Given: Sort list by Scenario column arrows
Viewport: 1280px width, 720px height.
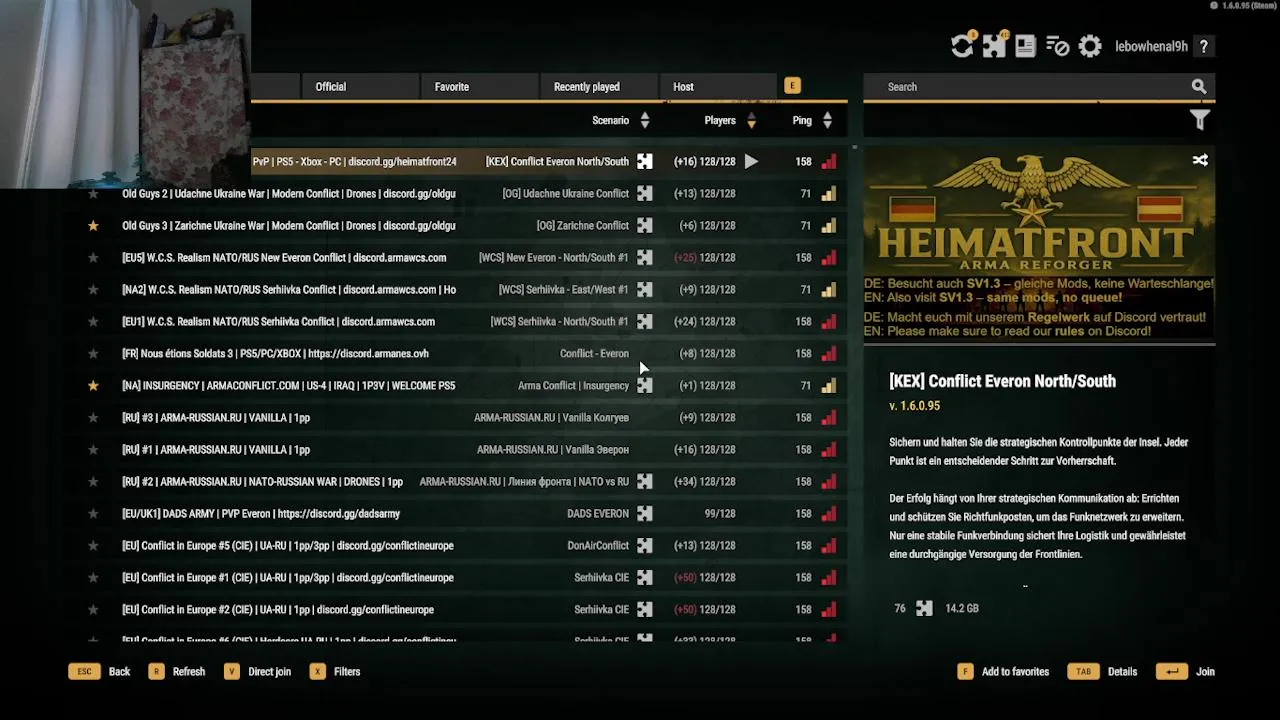Looking at the screenshot, I should tap(645, 120).
